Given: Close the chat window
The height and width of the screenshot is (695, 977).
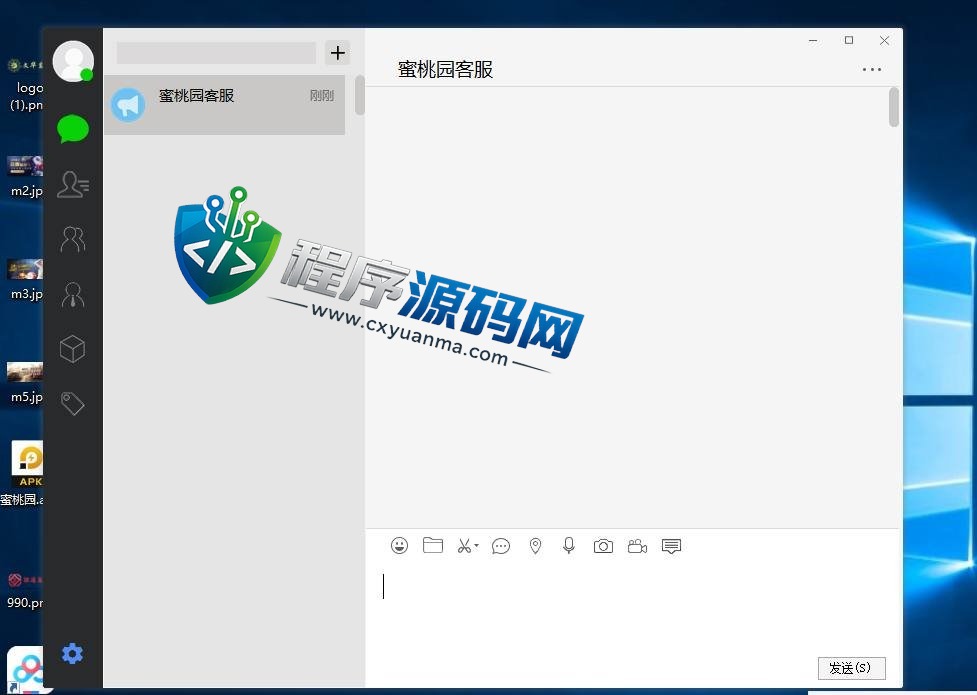Looking at the screenshot, I should 884,41.
